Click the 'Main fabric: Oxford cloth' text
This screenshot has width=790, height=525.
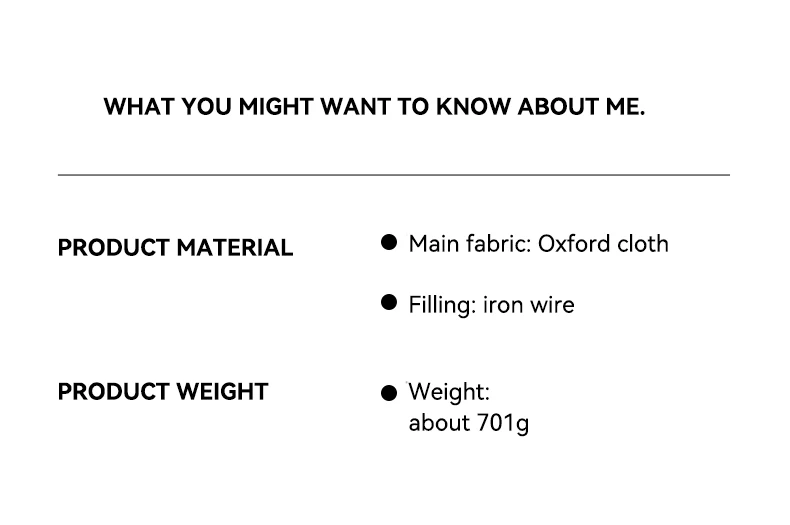[x=539, y=244]
